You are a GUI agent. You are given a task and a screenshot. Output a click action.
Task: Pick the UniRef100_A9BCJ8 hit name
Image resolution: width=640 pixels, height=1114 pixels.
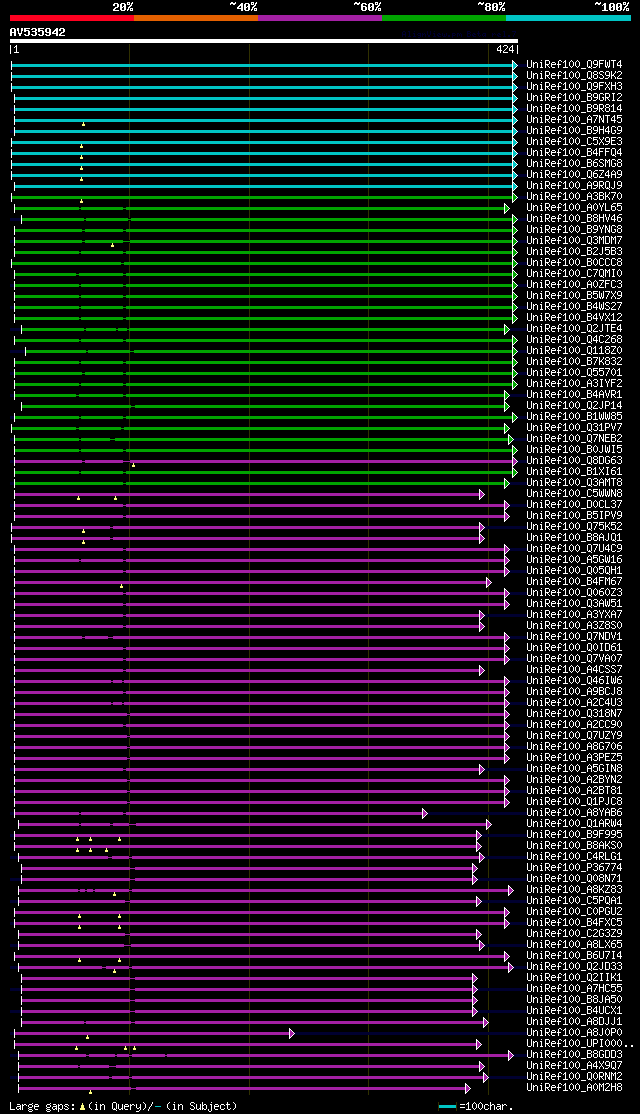(575, 692)
